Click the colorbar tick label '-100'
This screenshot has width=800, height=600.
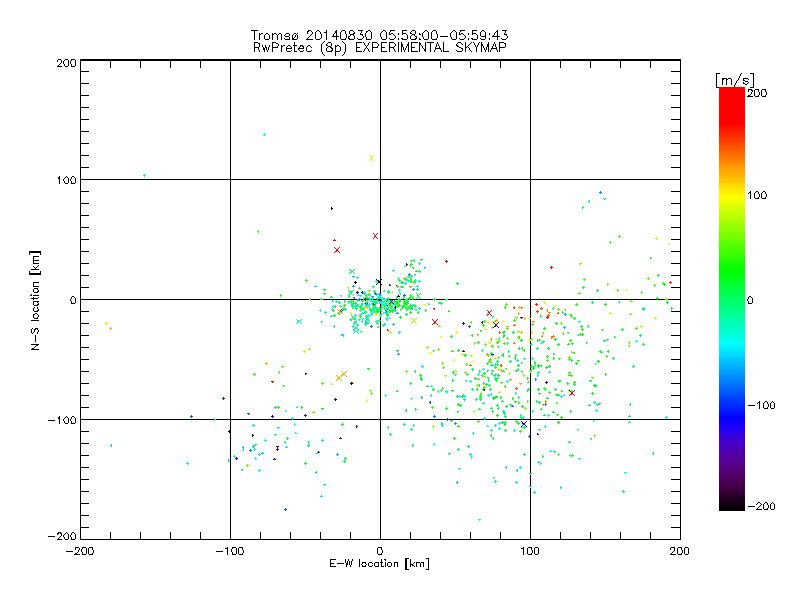(x=761, y=406)
